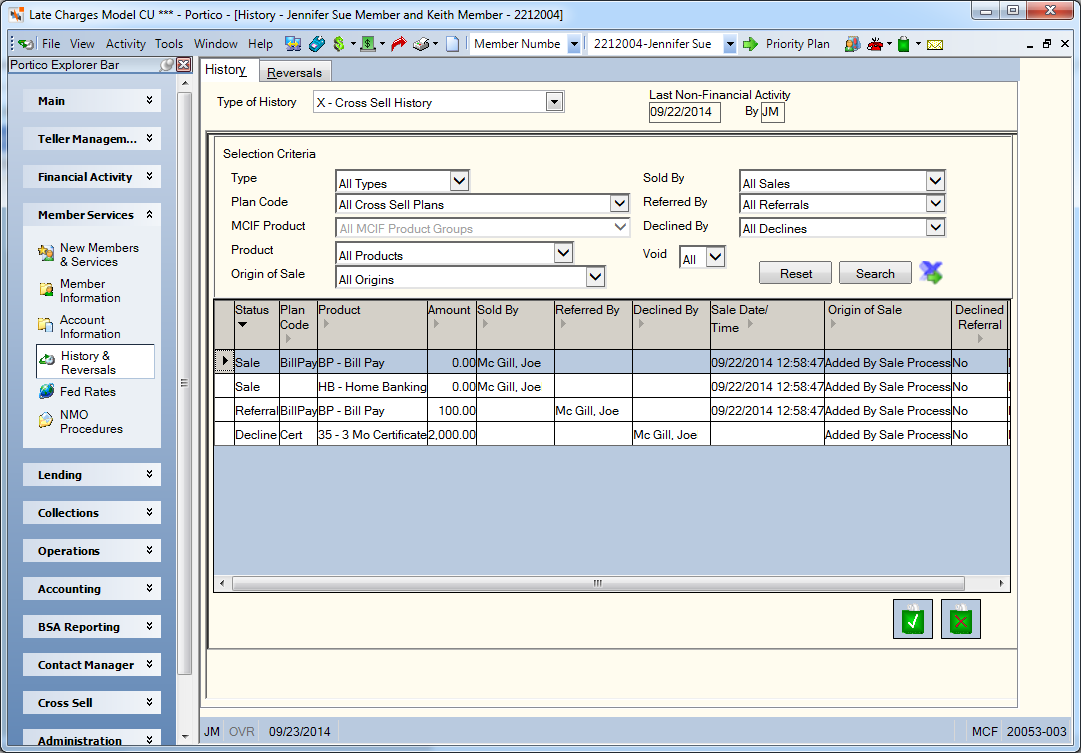This screenshot has width=1081, height=753.
Task: Click the red curved arrow toolbar icon
Action: coord(398,44)
